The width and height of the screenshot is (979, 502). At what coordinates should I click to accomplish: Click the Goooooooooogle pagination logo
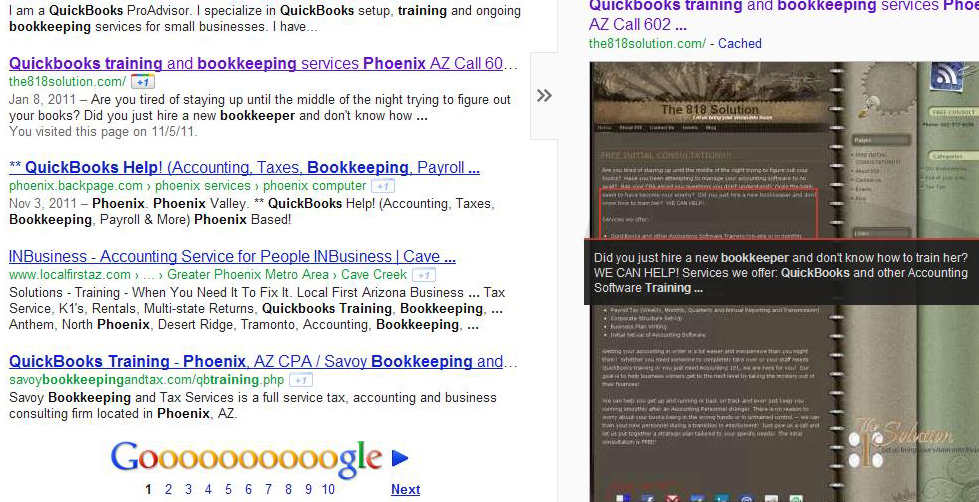click(246, 458)
